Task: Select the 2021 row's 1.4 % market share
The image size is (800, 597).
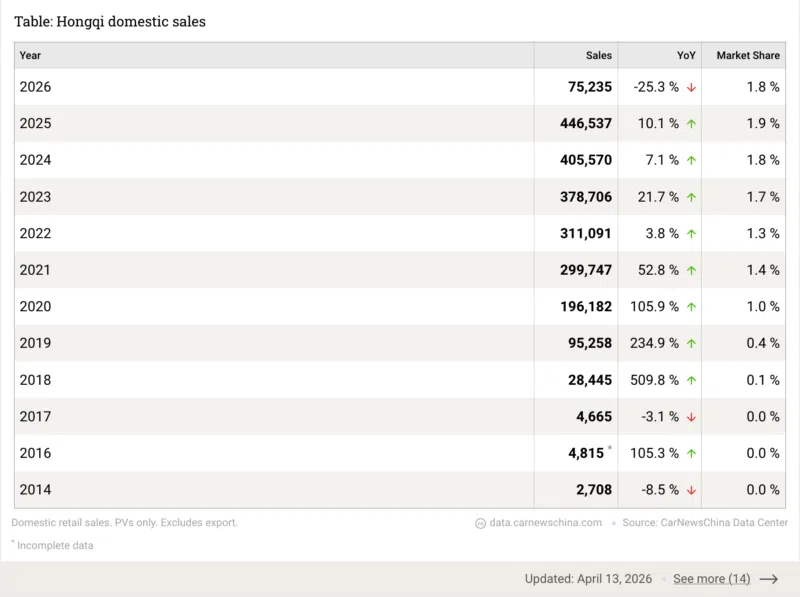Action: [x=762, y=270]
